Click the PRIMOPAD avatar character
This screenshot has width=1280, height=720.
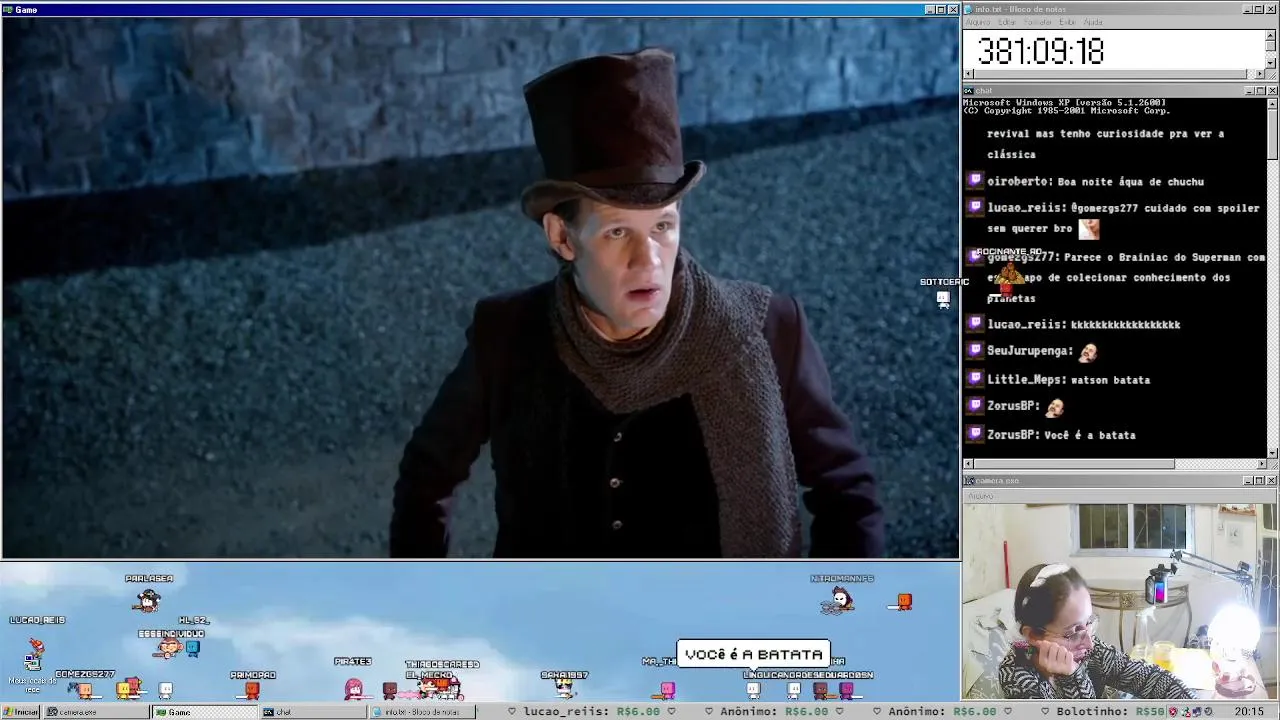pyautogui.click(x=252, y=690)
